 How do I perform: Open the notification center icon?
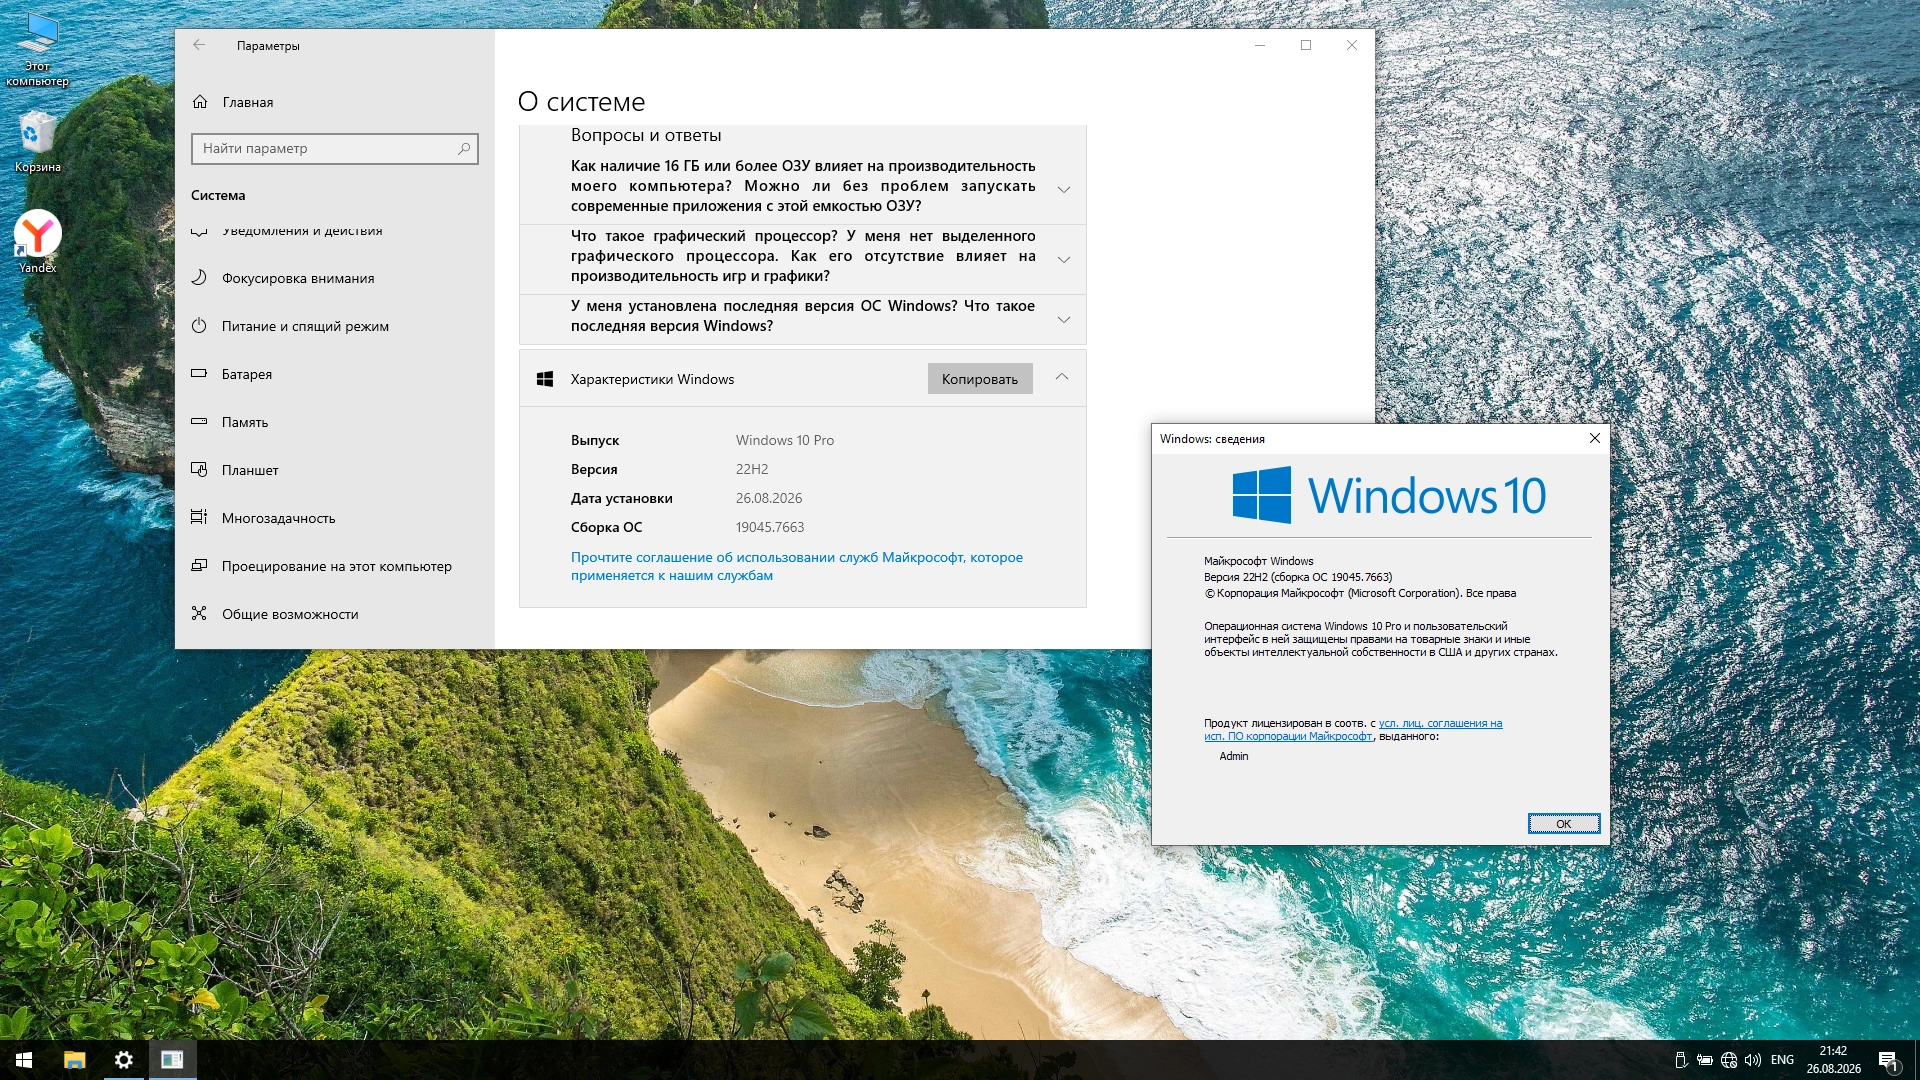(x=1888, y=1060)
